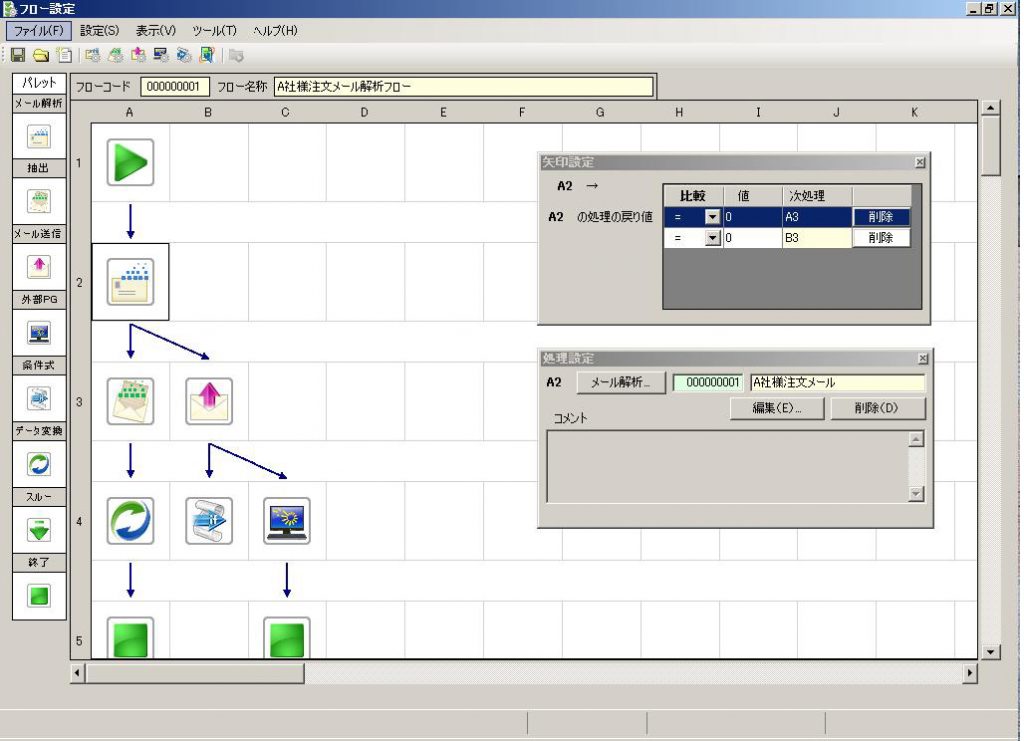Viewport: 1024px width, 741px height.
Task: Open the ヘルプ(H) menu
Action: pyautogui.click(x=275, y=31)
